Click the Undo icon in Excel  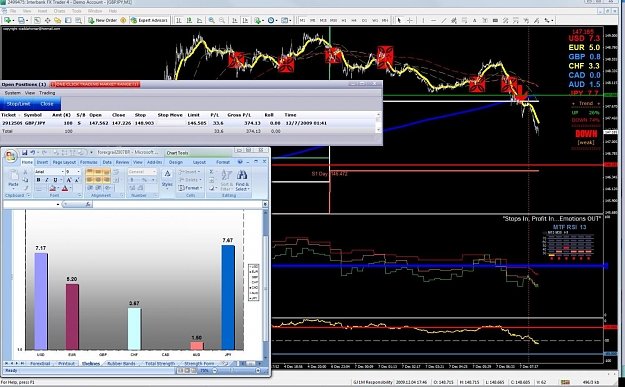33,153
